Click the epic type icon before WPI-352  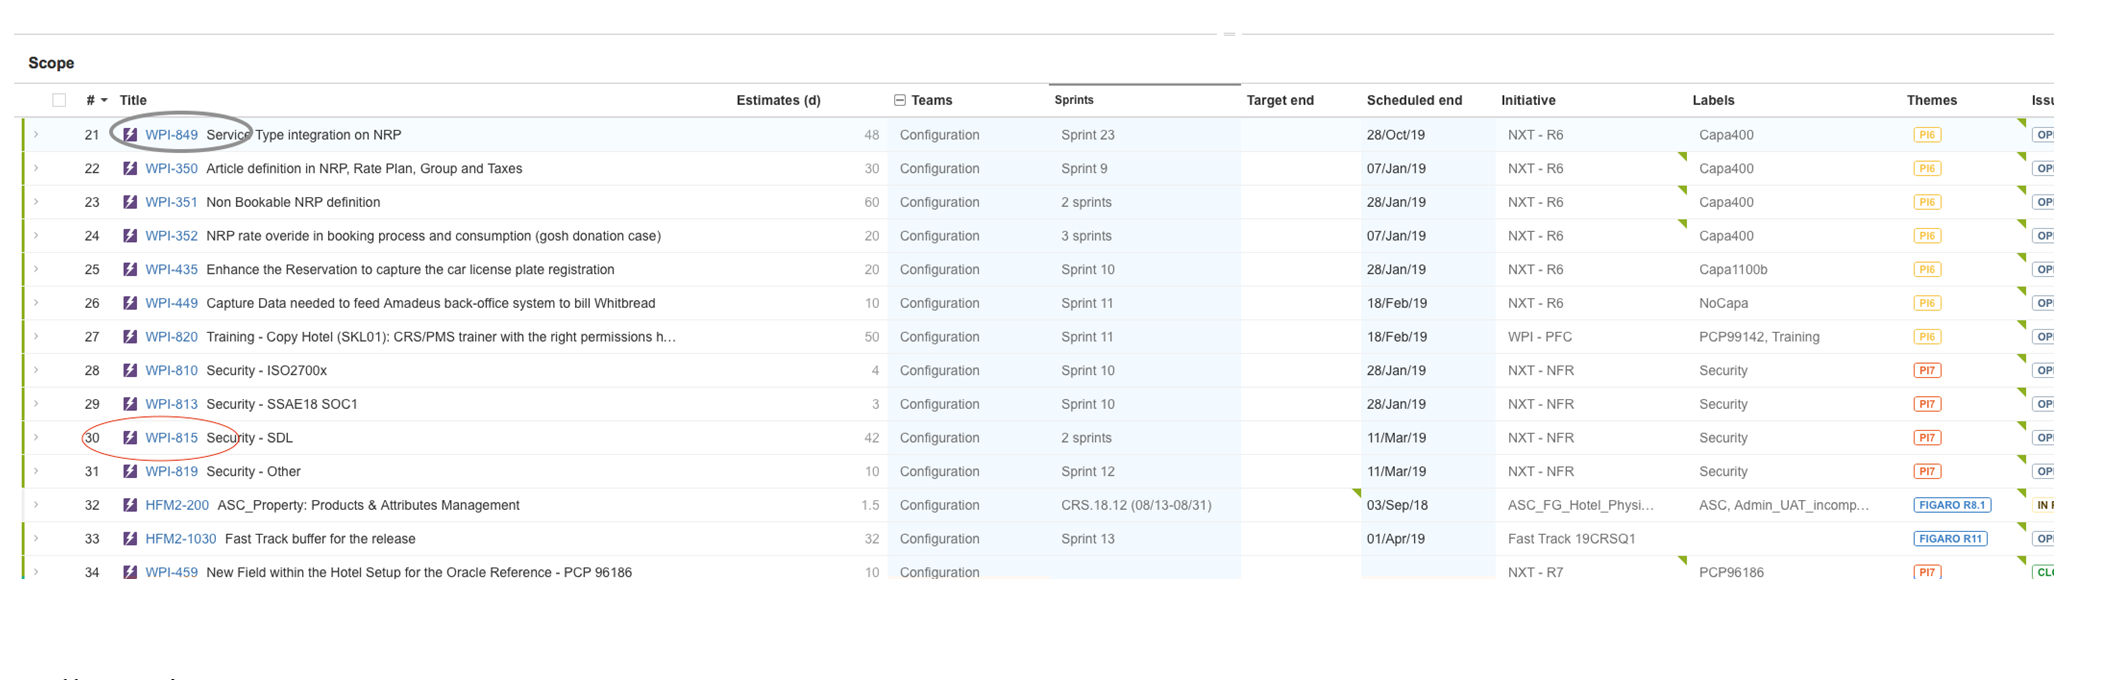(130, 236)
